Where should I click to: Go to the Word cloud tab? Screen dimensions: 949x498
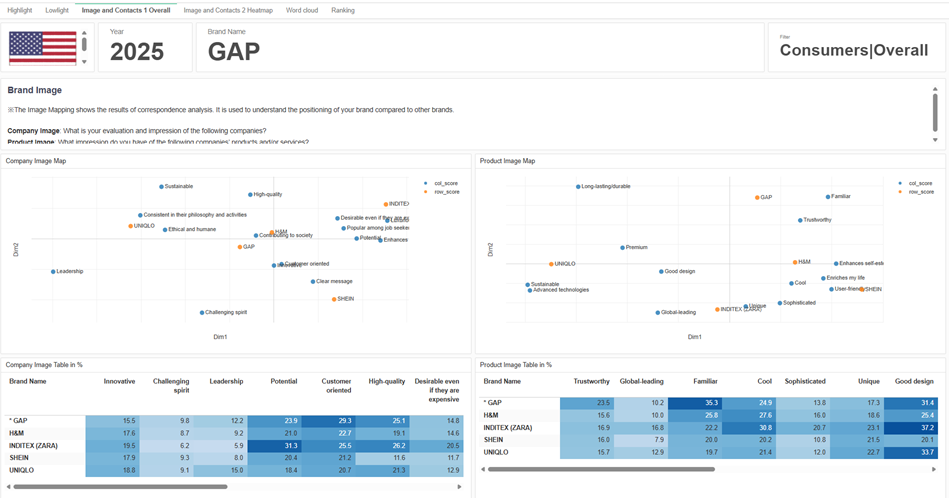tap(302, 10)
